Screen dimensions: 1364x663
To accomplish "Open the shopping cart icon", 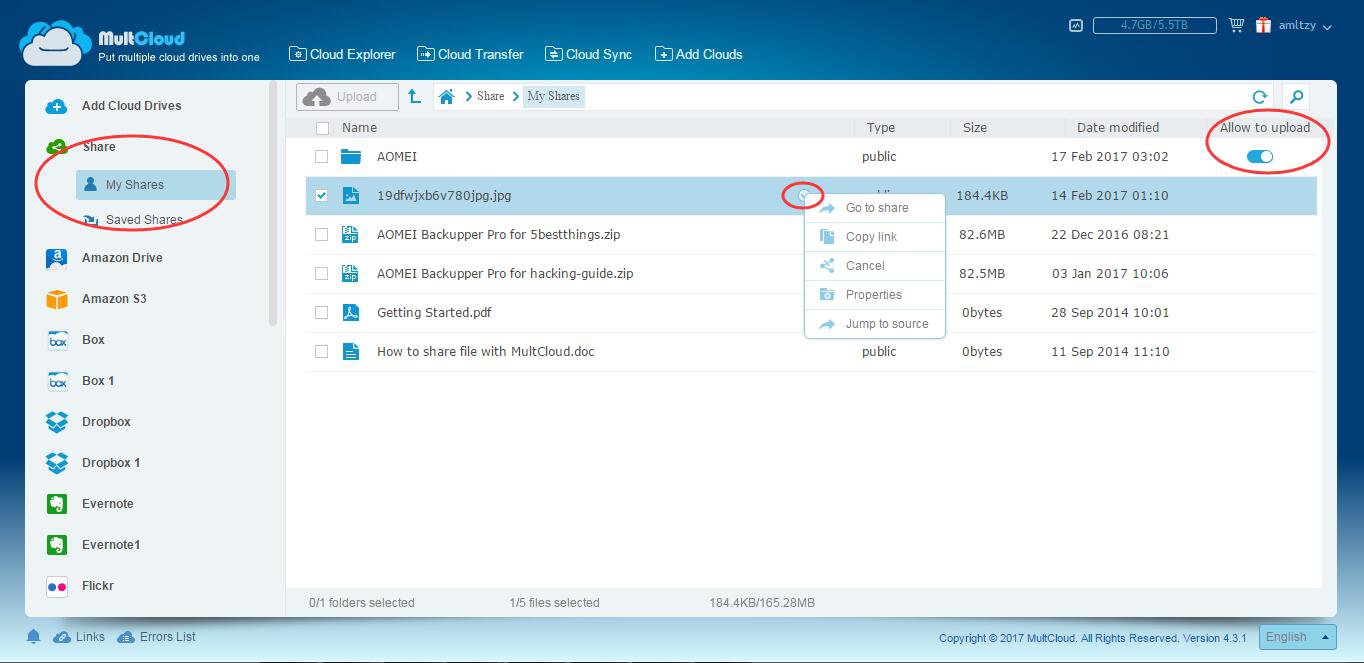I will 1237,25.
